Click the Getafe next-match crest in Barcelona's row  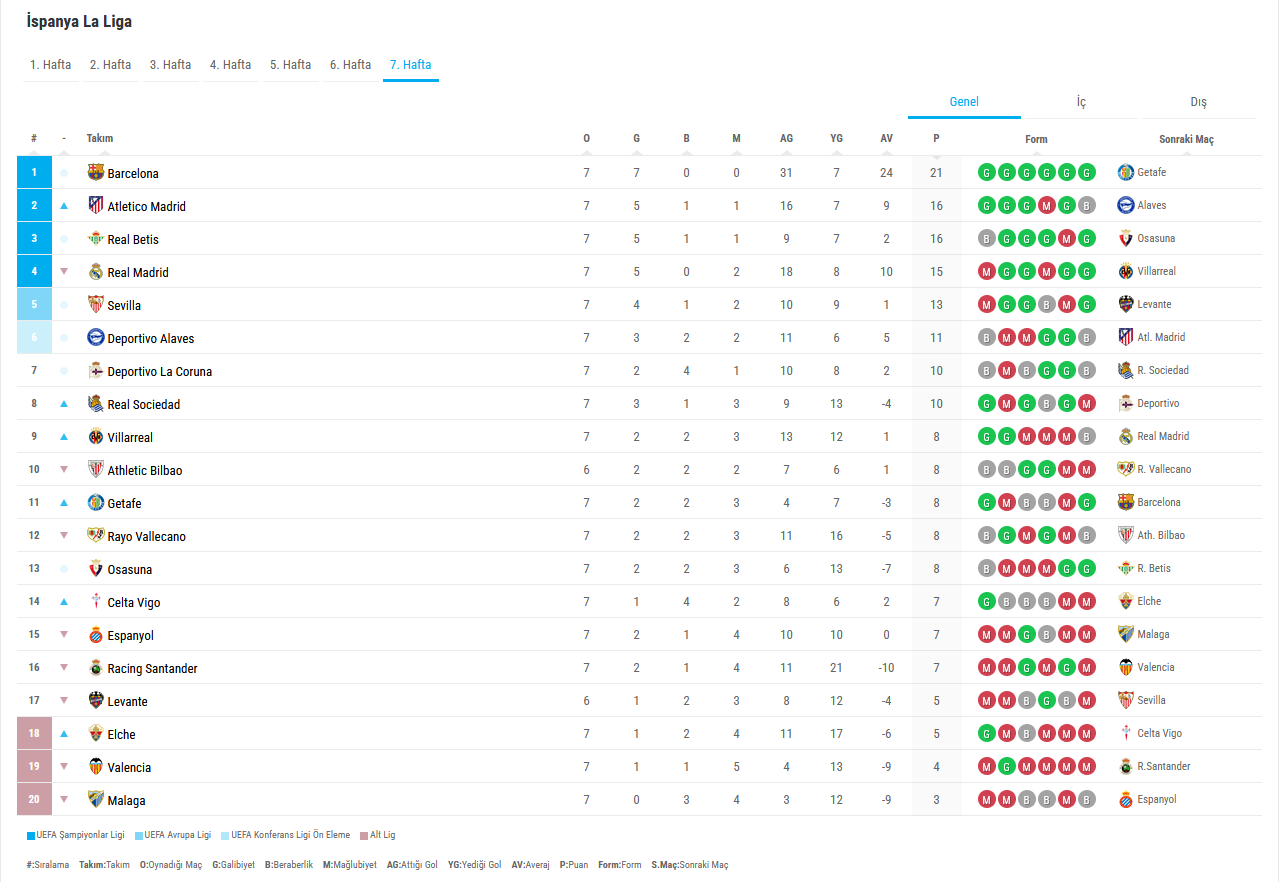(1126, 172)
